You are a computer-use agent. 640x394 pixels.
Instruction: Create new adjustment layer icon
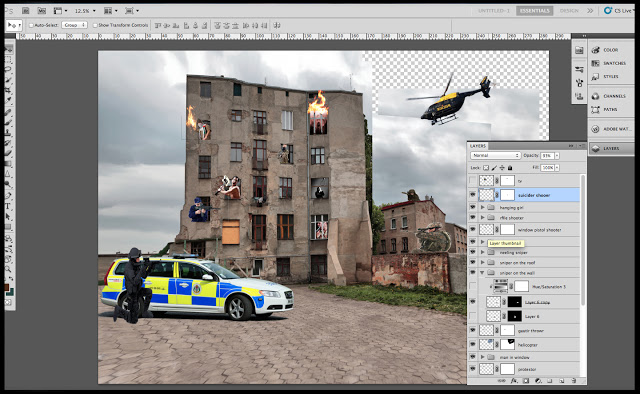[x=538, y=381]
